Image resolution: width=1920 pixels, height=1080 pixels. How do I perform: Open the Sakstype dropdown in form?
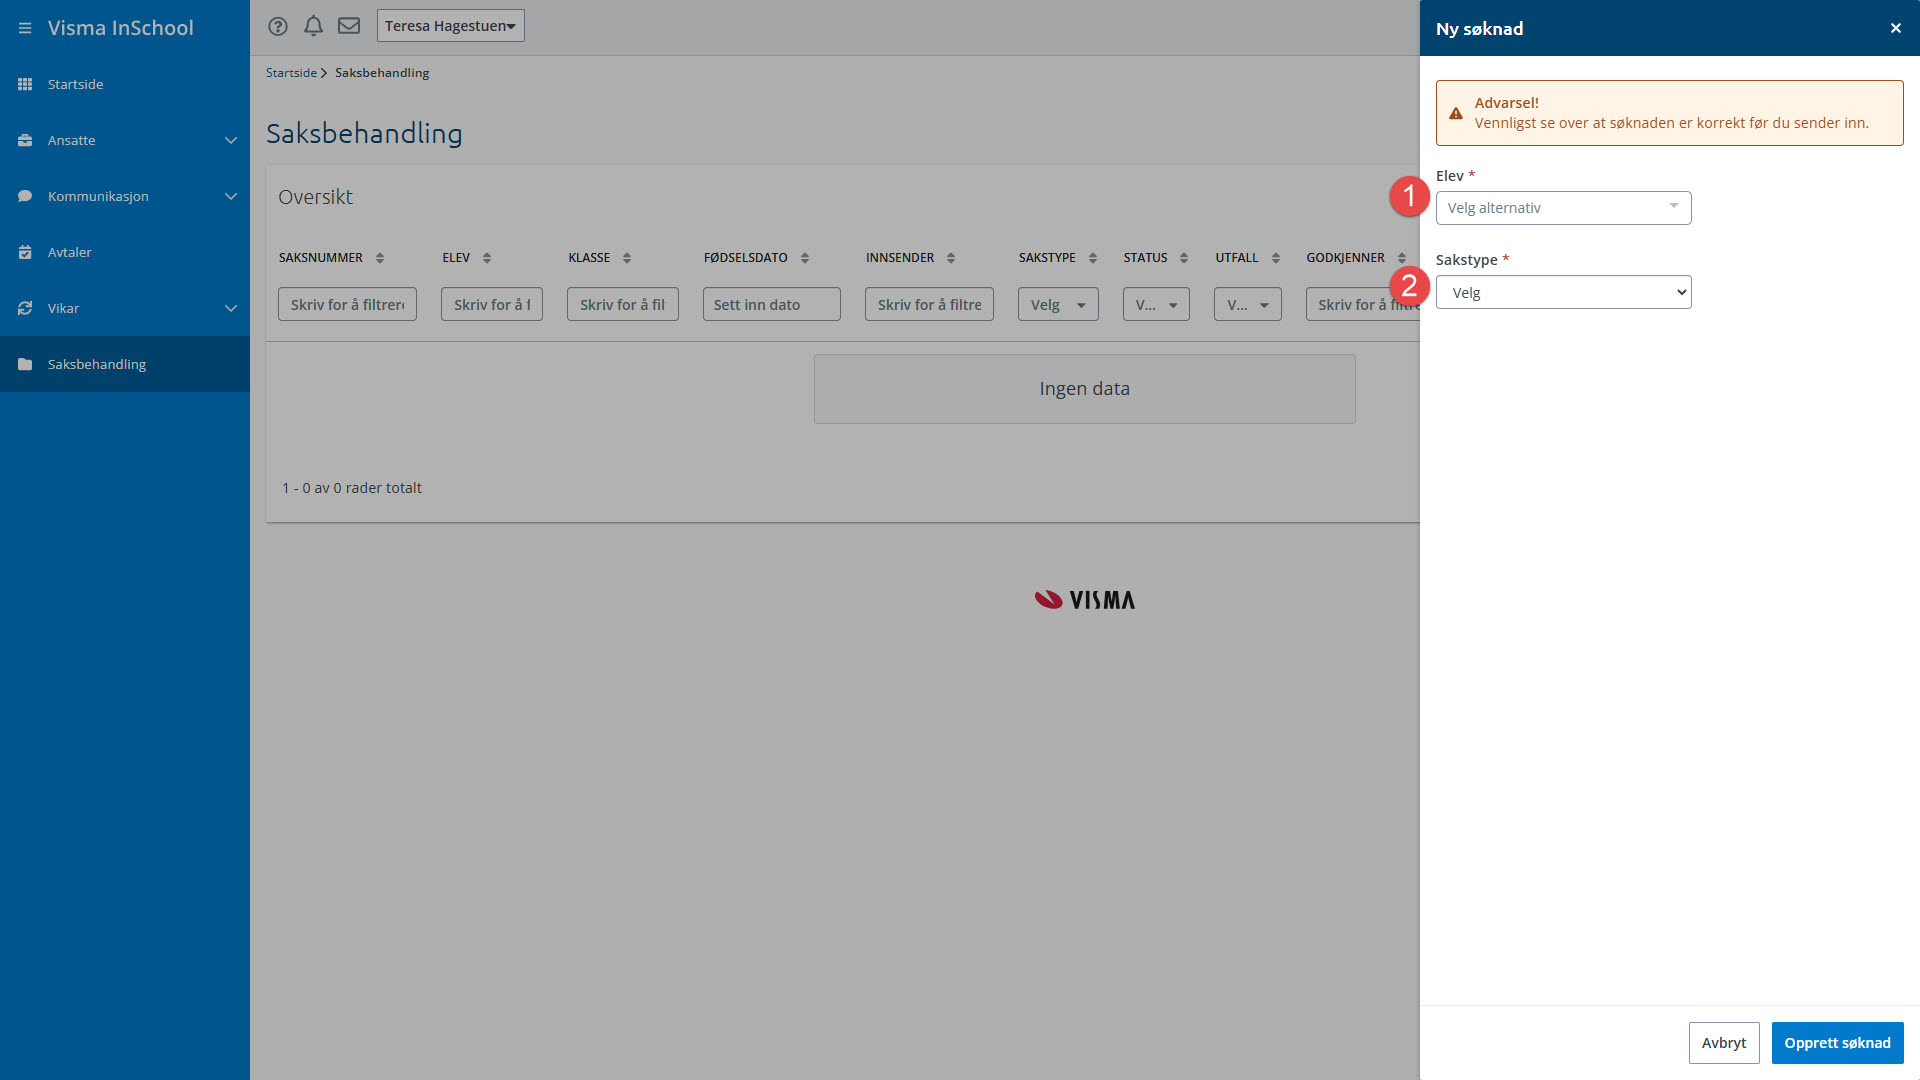(x=1563, y=293)
